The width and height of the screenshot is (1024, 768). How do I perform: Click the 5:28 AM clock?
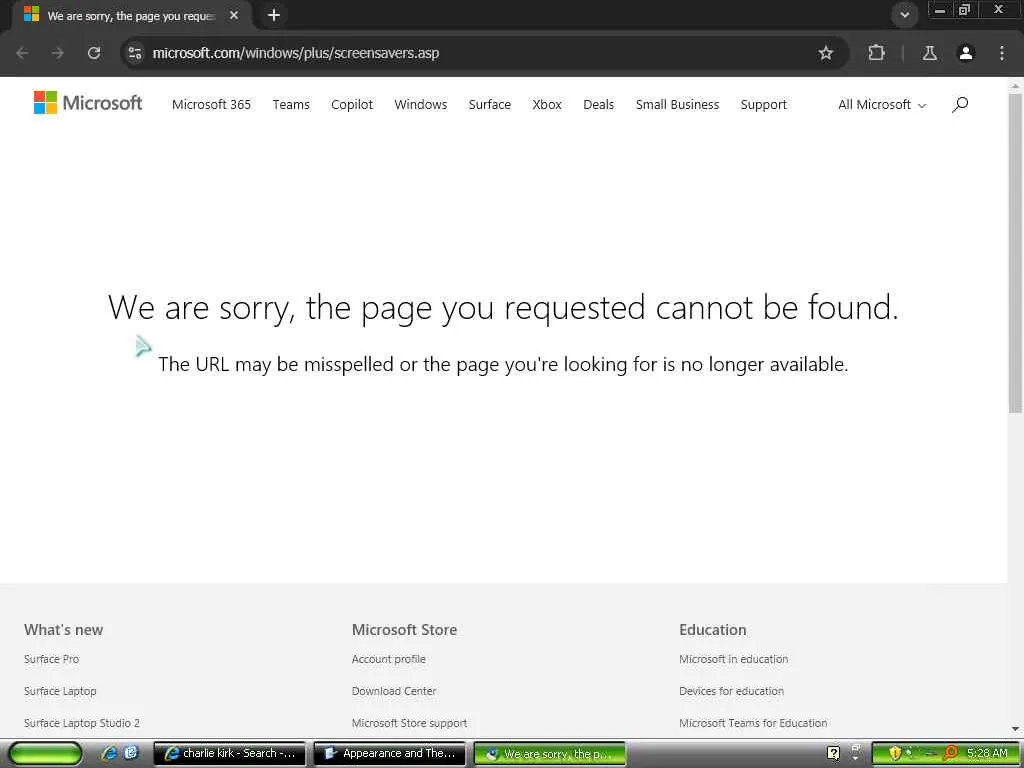tap(987, 753)
